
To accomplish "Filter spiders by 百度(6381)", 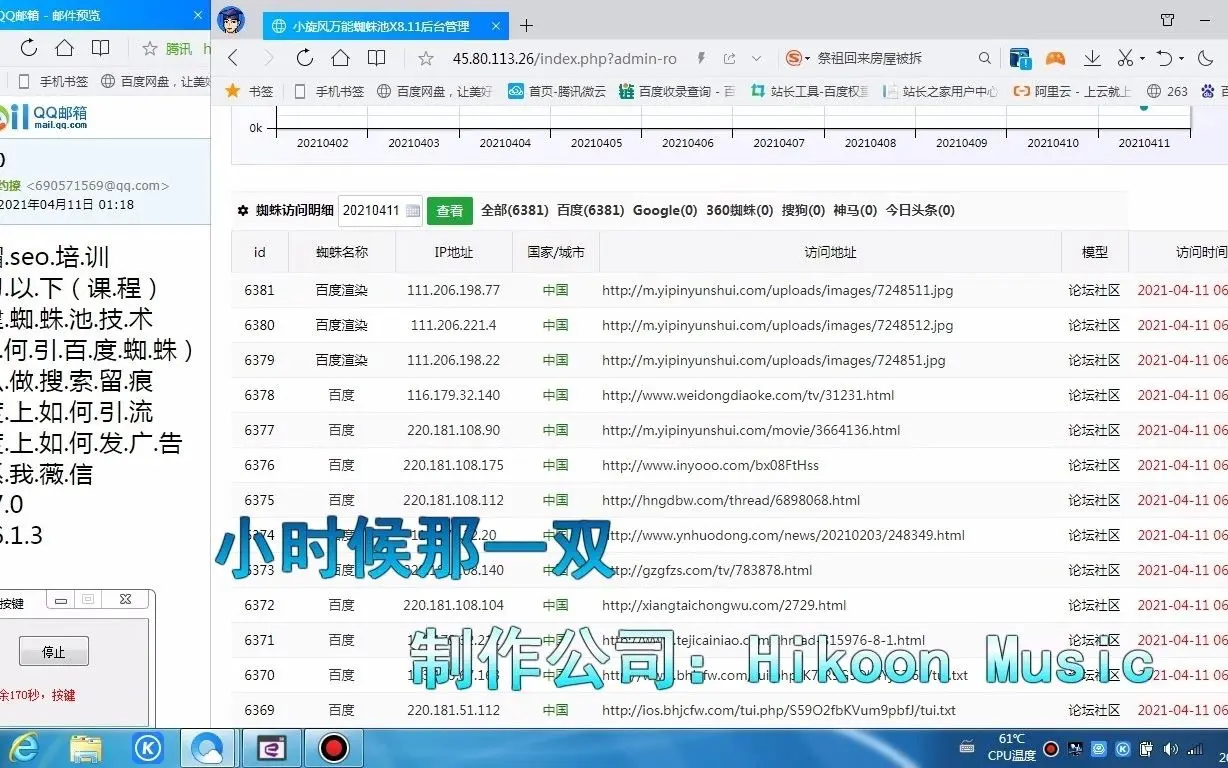I will [x=590, y=211].
